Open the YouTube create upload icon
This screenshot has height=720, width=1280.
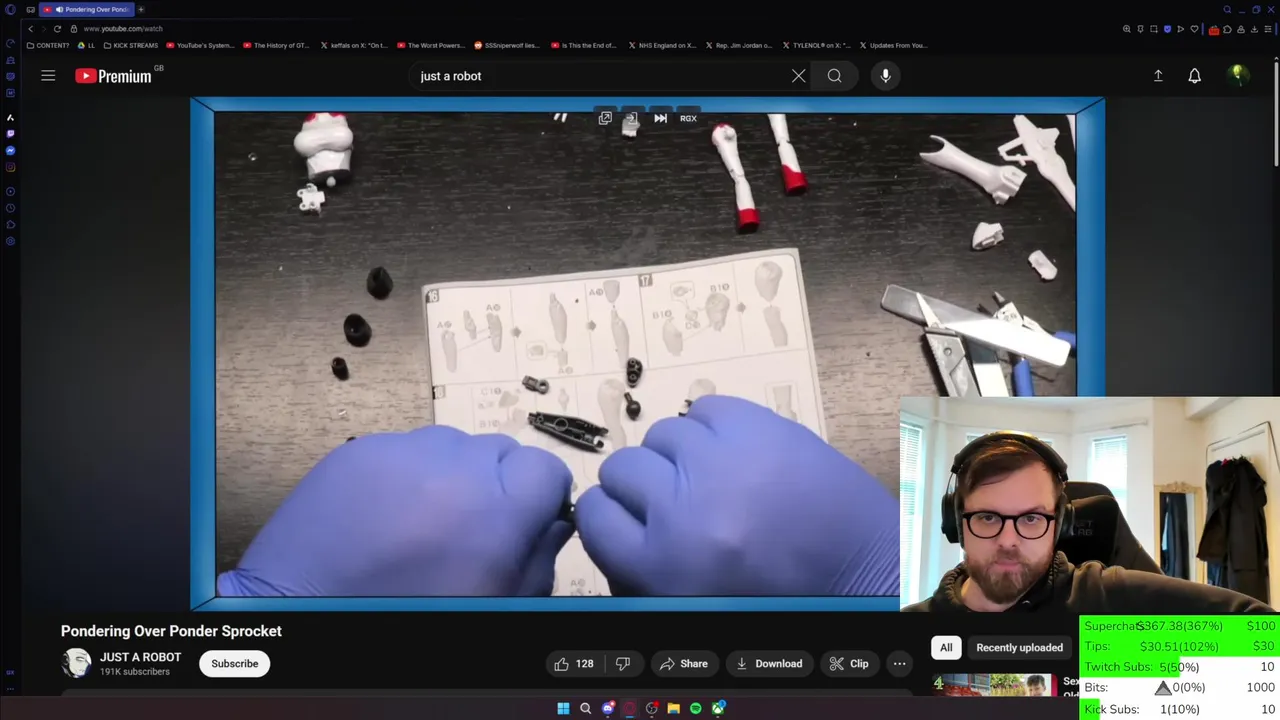click(x=1158, y=76)
